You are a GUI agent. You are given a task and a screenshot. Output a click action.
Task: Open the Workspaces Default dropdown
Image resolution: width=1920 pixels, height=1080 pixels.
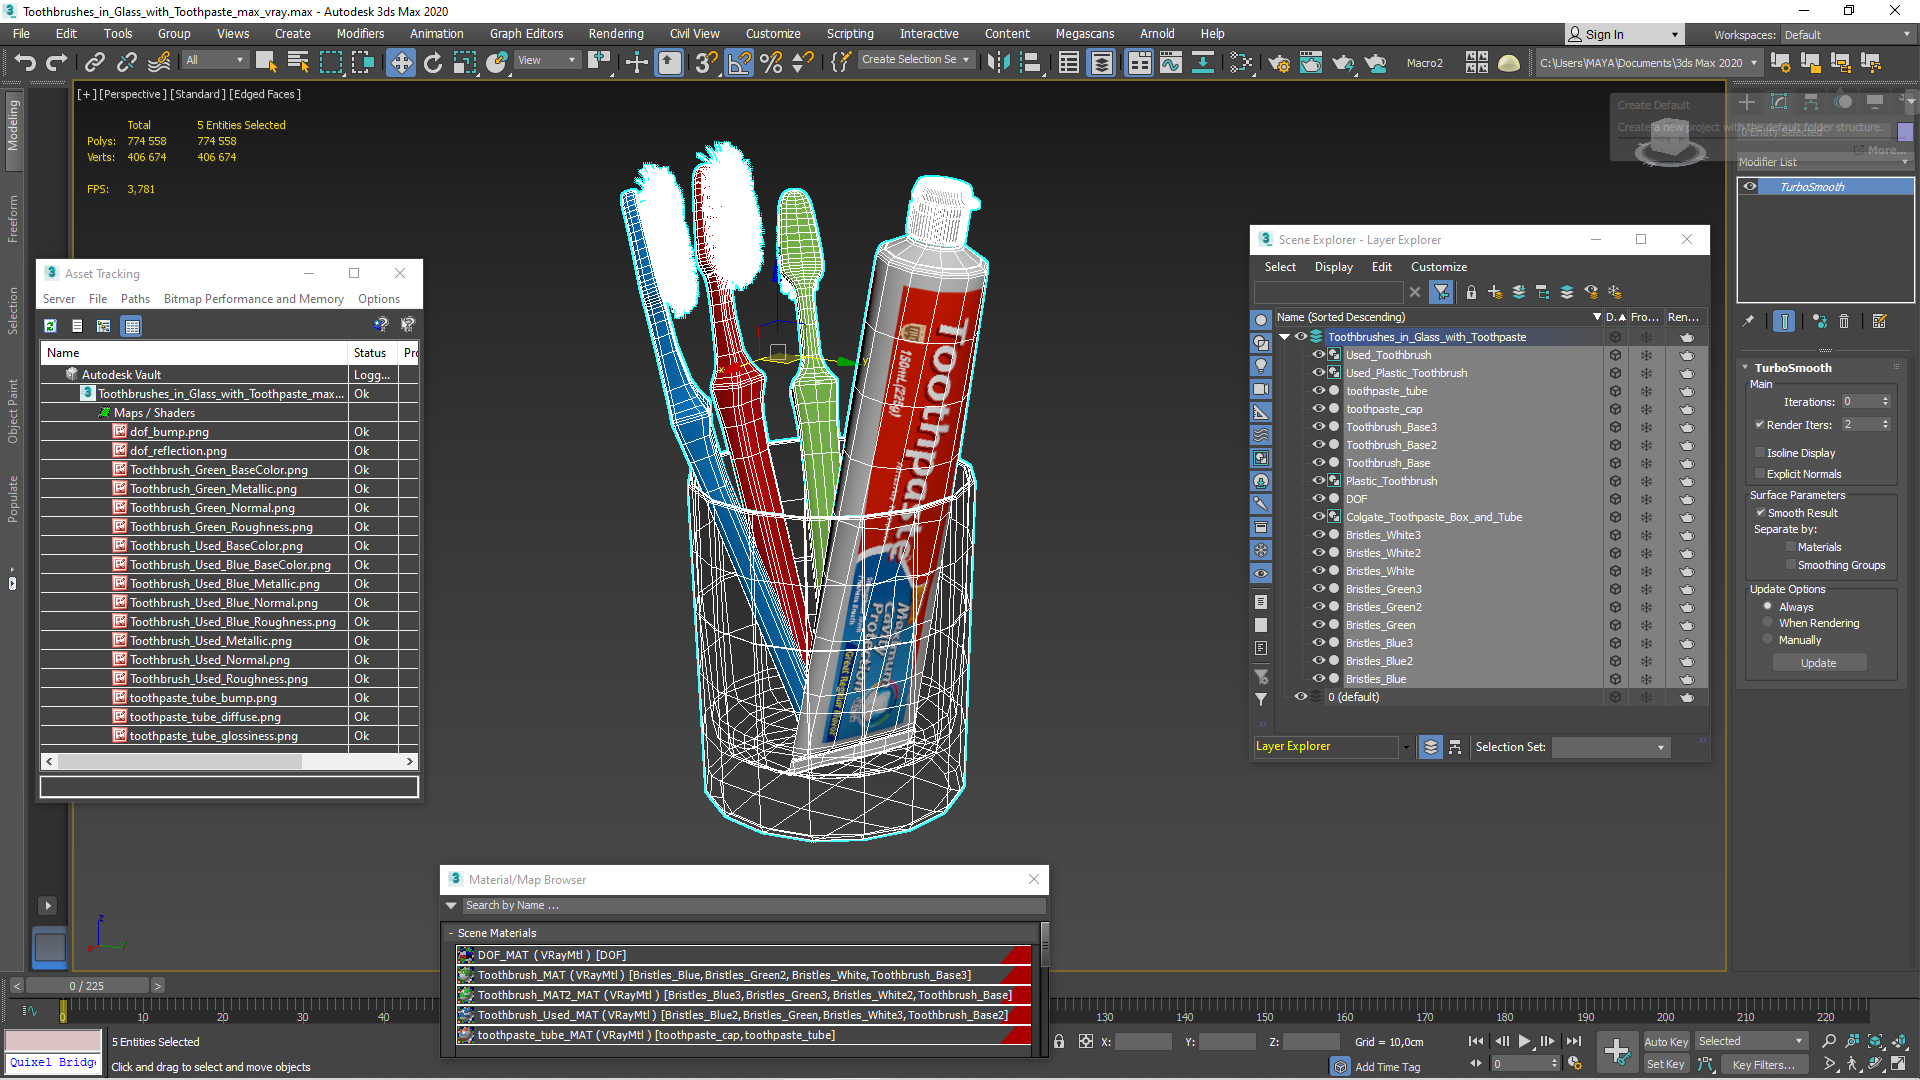[1847, 34]
